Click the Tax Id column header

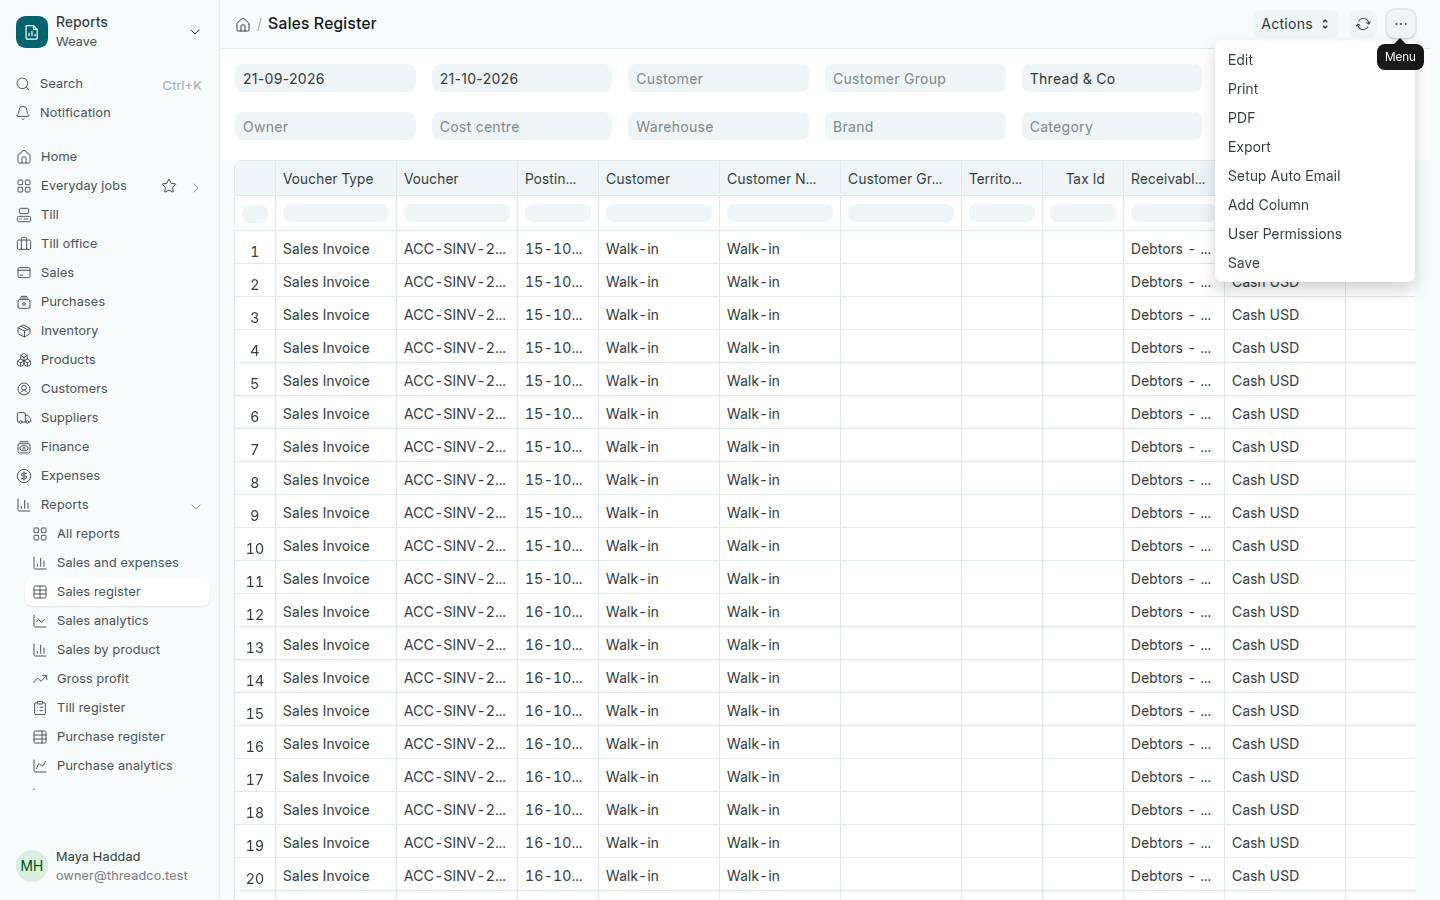(1085, 179)
